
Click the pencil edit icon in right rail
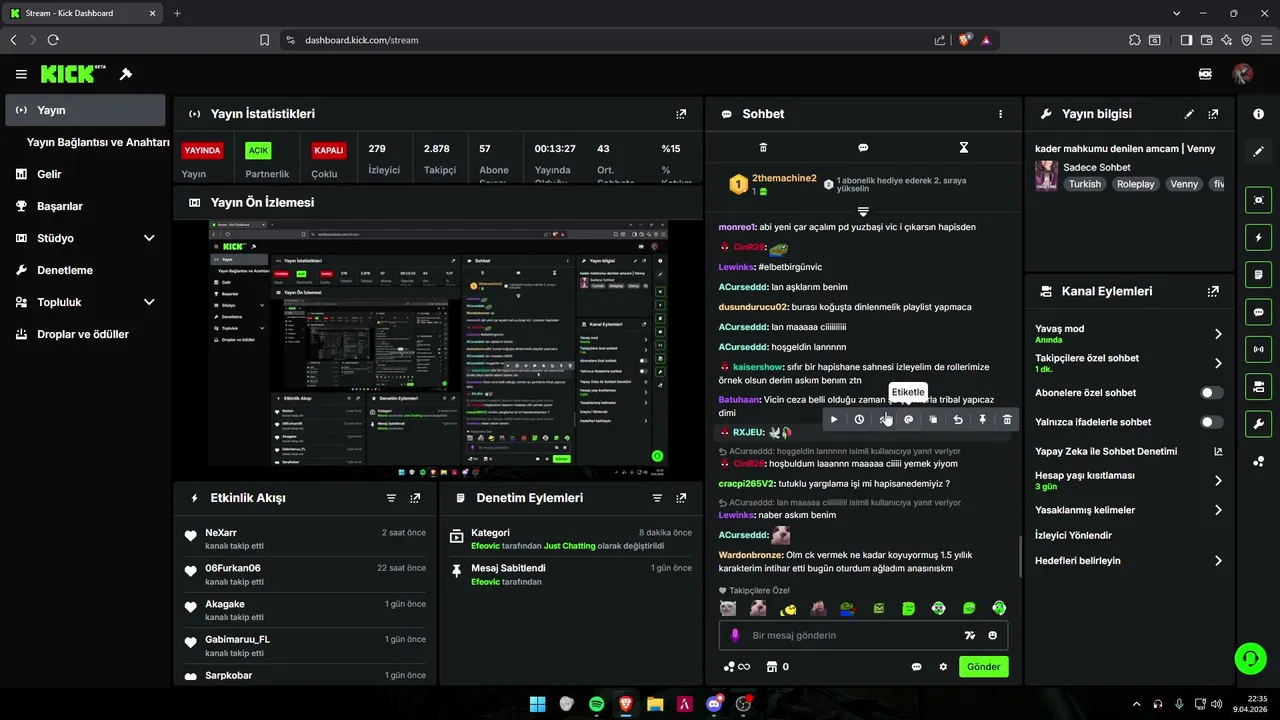tap(1258, 152)
